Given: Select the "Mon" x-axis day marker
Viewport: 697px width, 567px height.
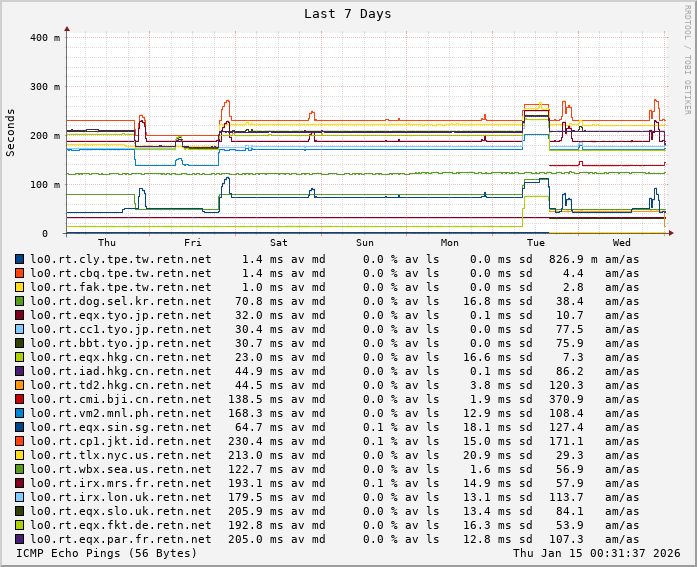Looking at the screenshot, I should 450,243.
